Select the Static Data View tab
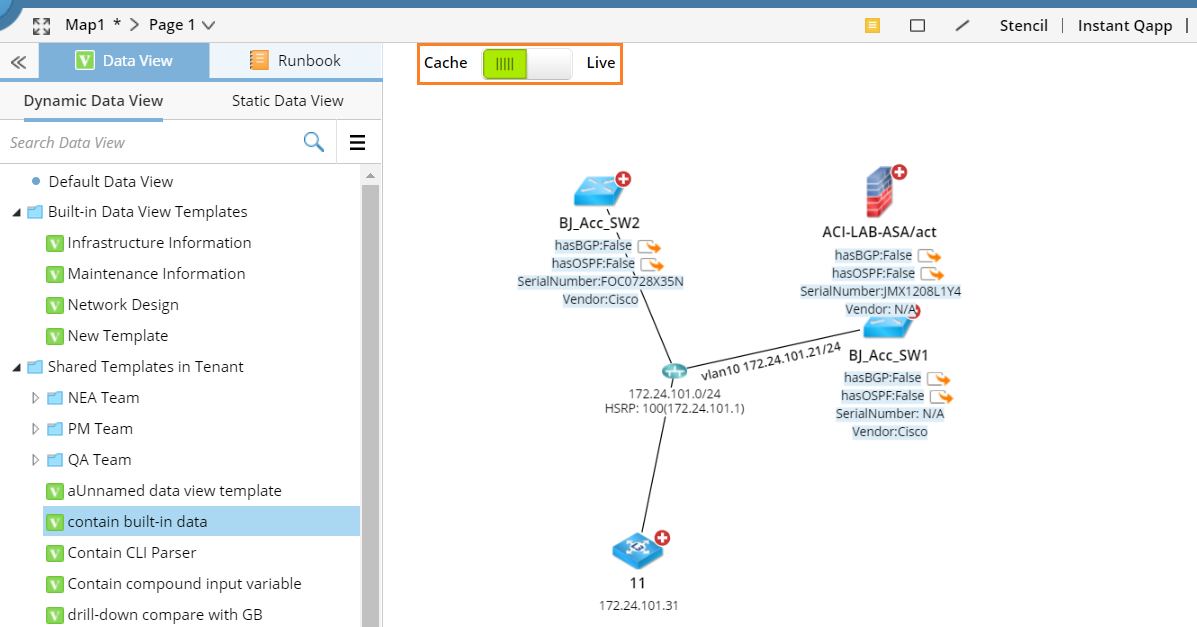The width and height of the screenshot is (1197, 627). 287,101
